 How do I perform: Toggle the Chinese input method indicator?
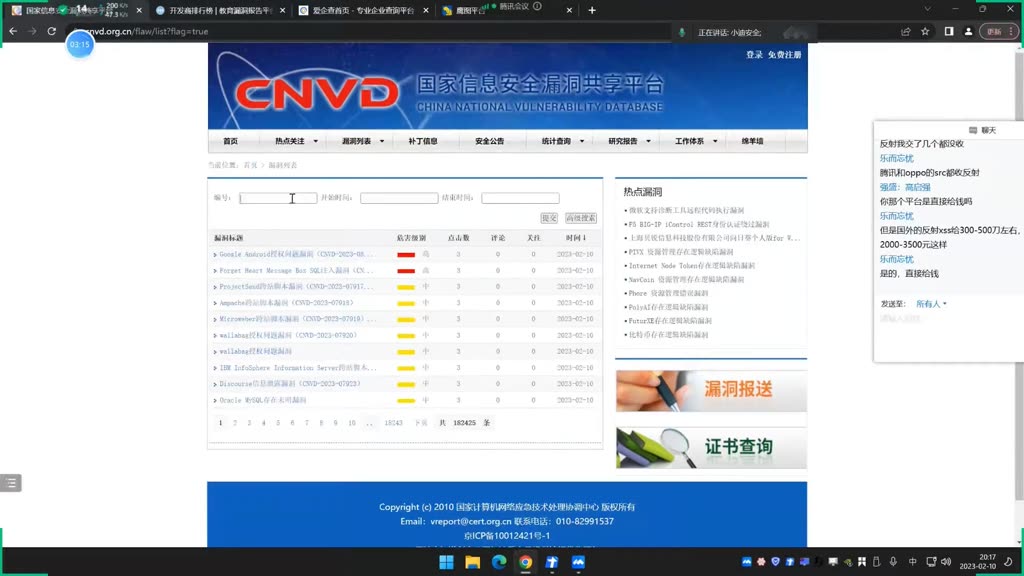pyautogui.click(x=912, y=562)
